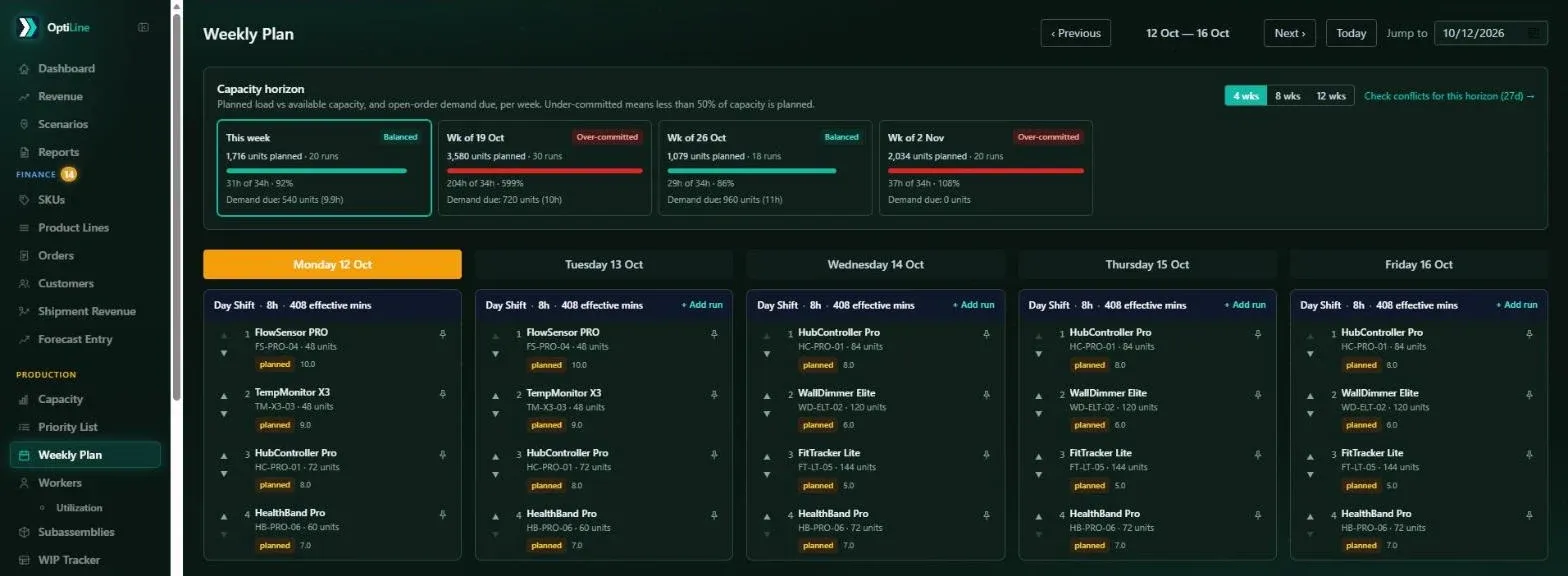Move Monday's FlowSensor PRO run down

pyautogui.click(x=224, y=353)
